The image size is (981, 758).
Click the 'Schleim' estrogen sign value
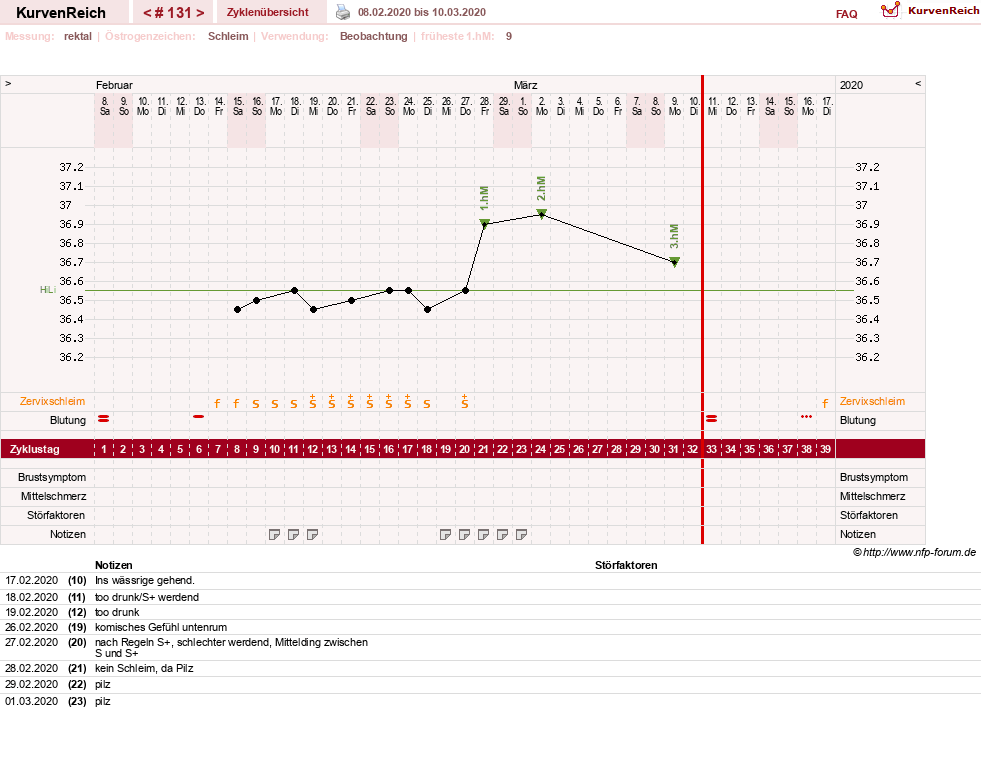(228, 36)
